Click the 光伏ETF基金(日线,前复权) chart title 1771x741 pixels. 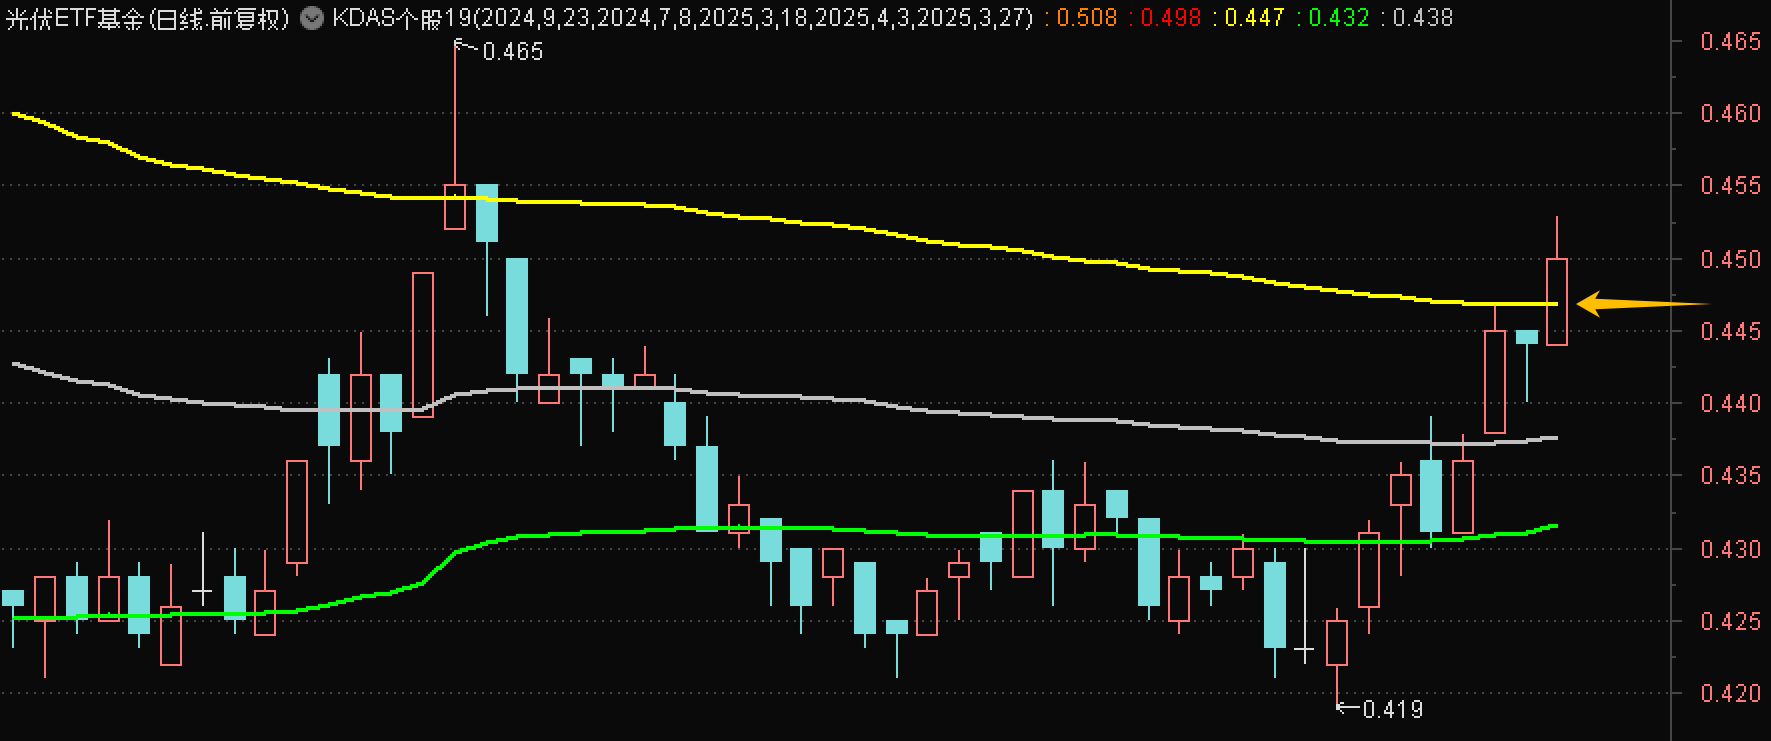pos(148,18)
